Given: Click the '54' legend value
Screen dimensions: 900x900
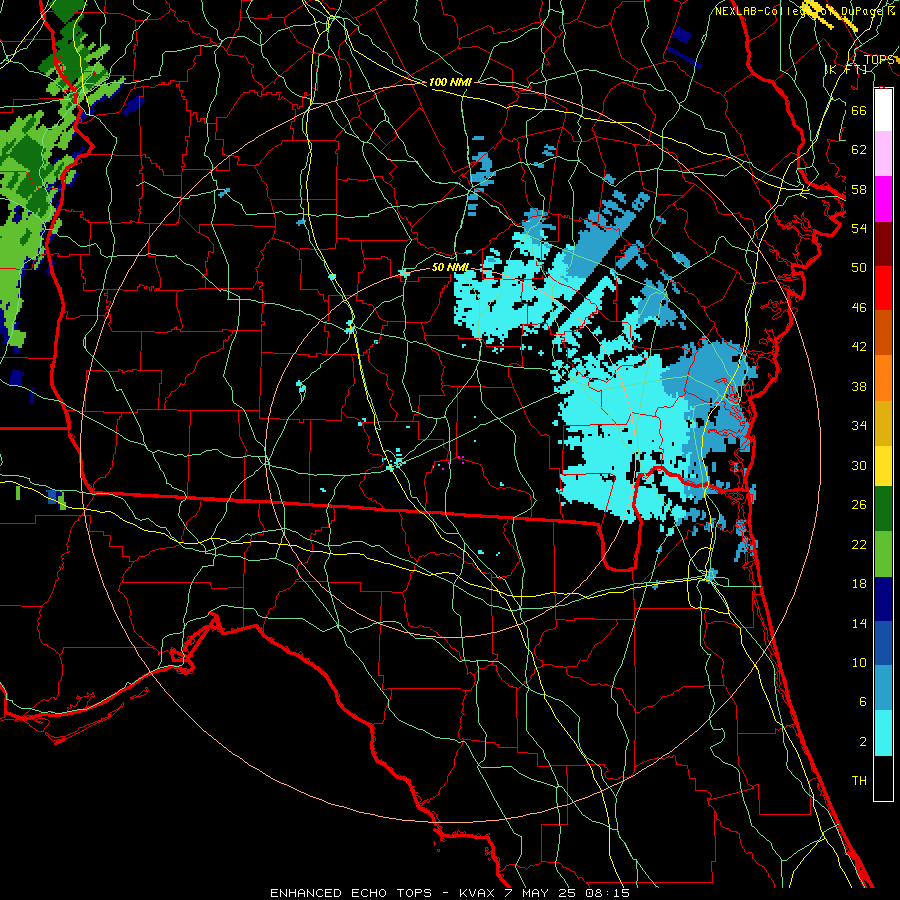Looking at the screenshot, I should pyautogui.click(x=859, y=228).
